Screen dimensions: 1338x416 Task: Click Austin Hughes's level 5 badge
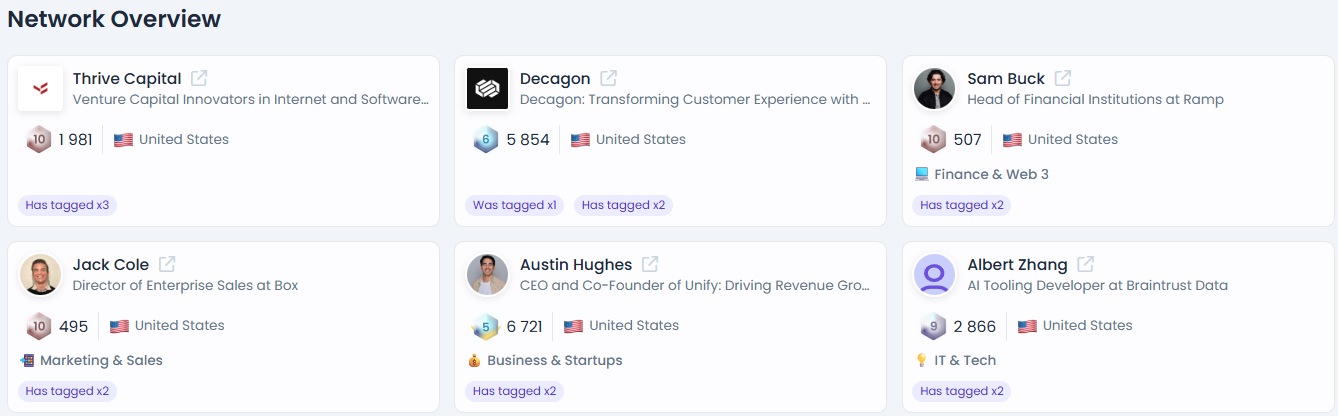tap(486, 326)
